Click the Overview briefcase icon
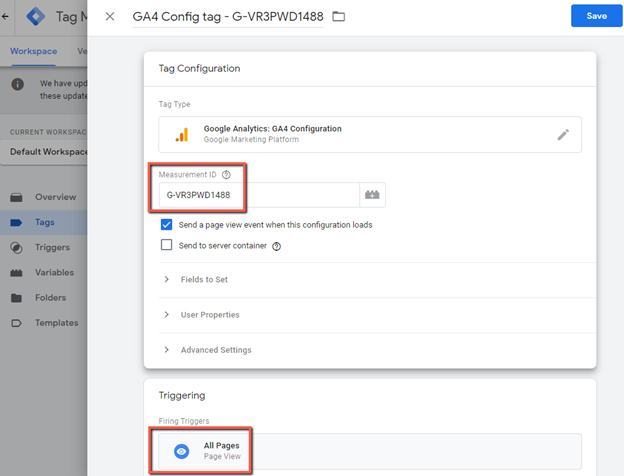 click(x=16, y=197)
